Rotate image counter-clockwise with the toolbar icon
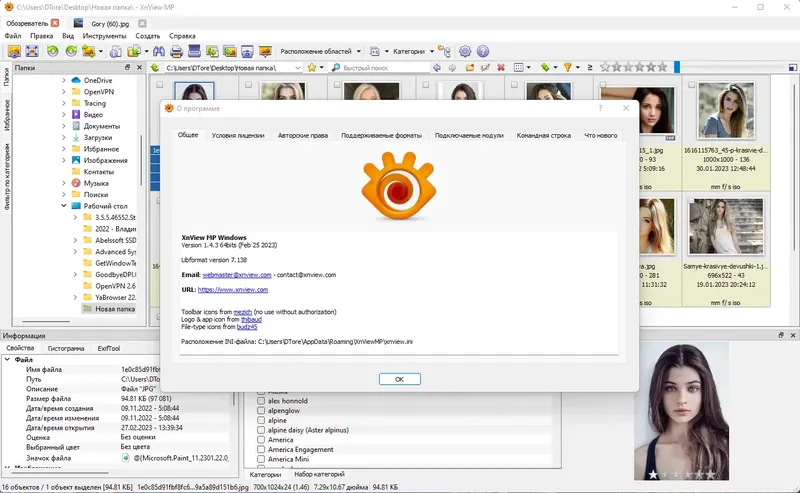Screen dimensions: 800x493 [x=53, y=51]
